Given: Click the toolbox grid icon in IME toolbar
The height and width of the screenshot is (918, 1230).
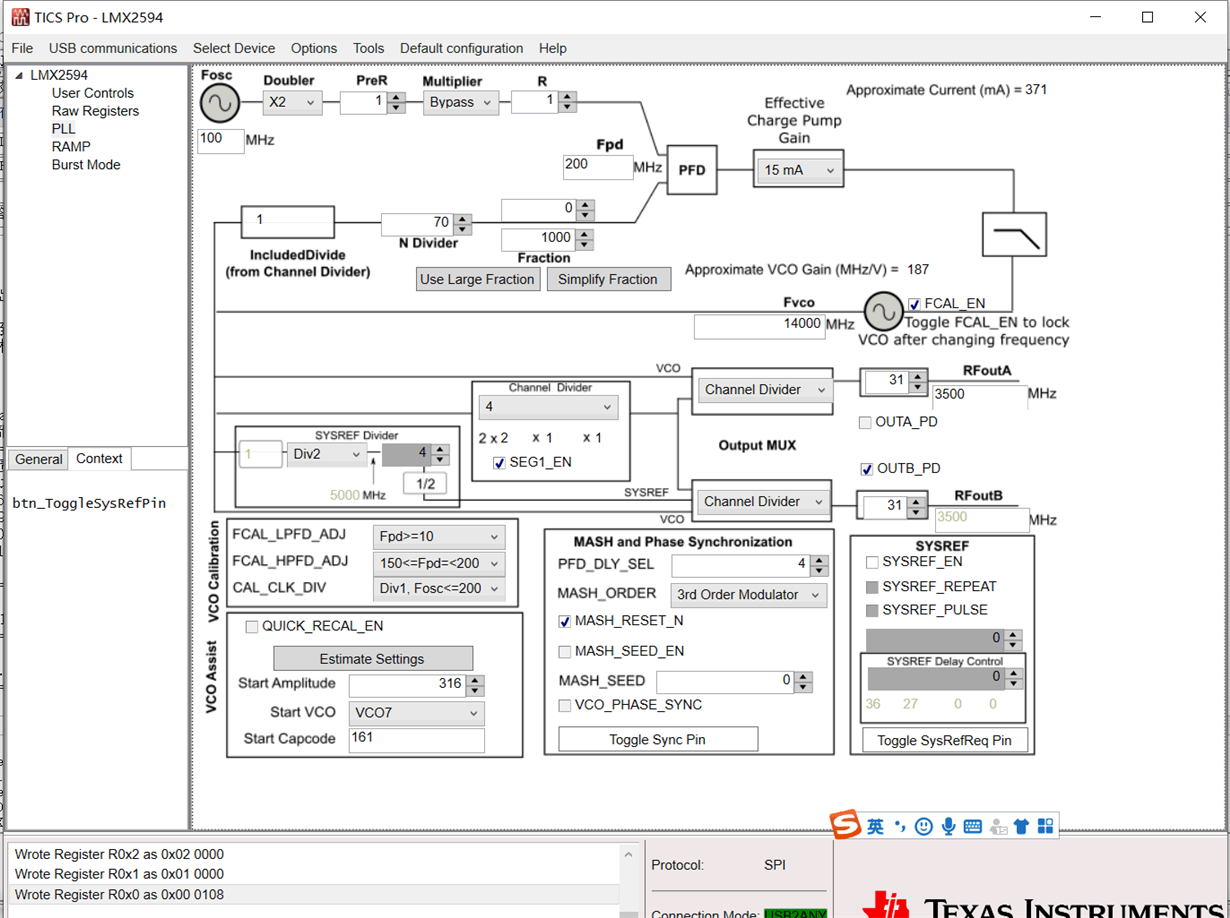Looking at the screenshot, I should (x=1045, y=826).
